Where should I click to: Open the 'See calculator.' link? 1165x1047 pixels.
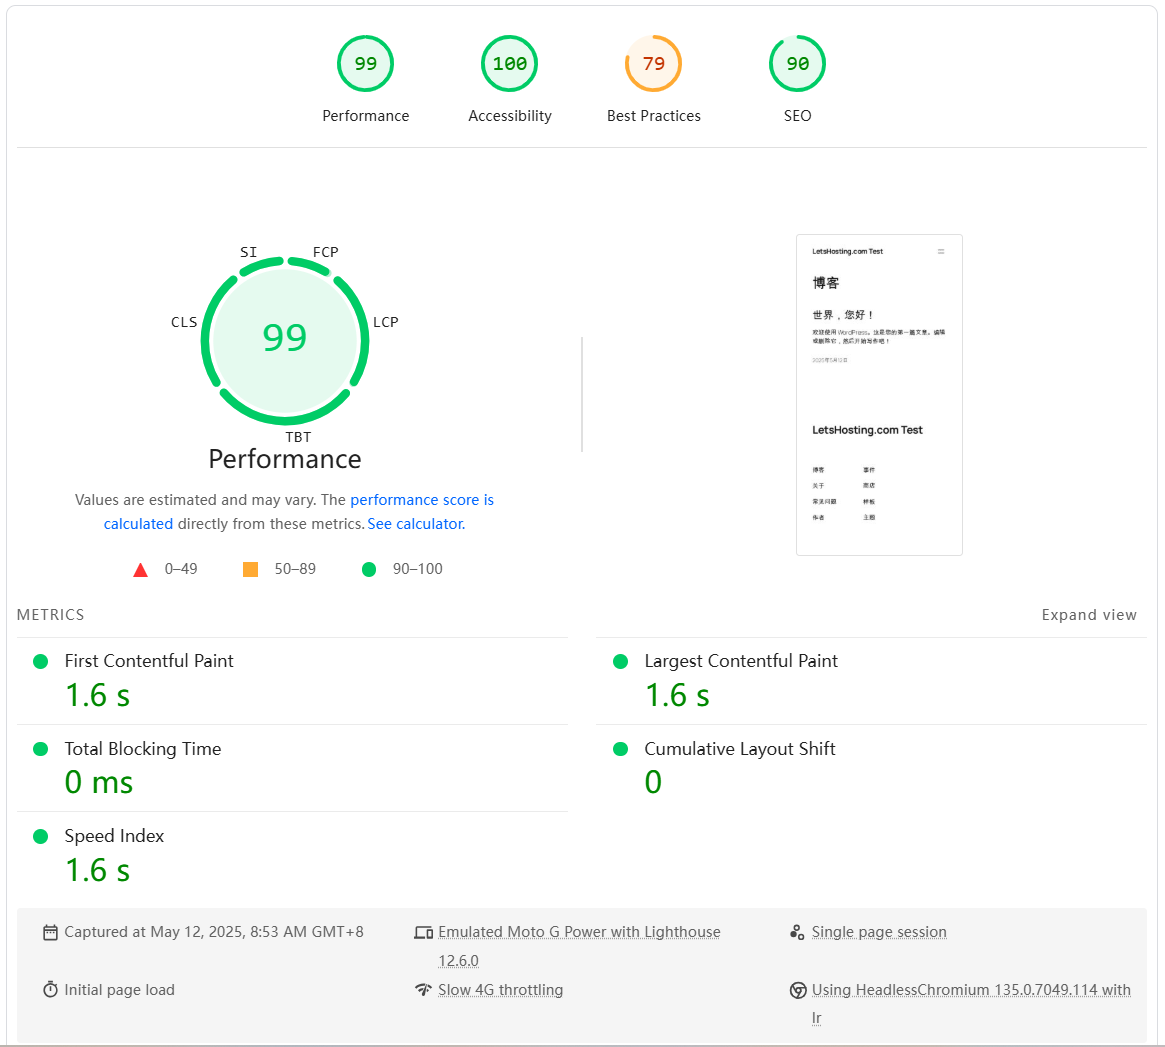[416, 524]
